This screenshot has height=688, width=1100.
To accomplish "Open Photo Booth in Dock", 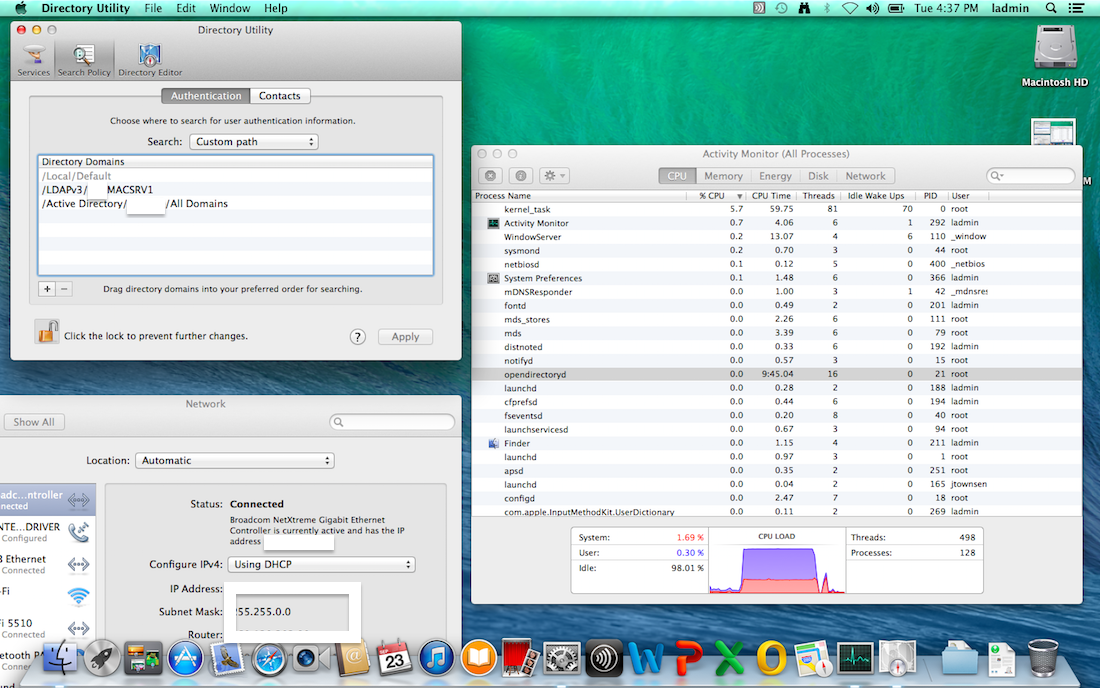I will coord(520,658).
